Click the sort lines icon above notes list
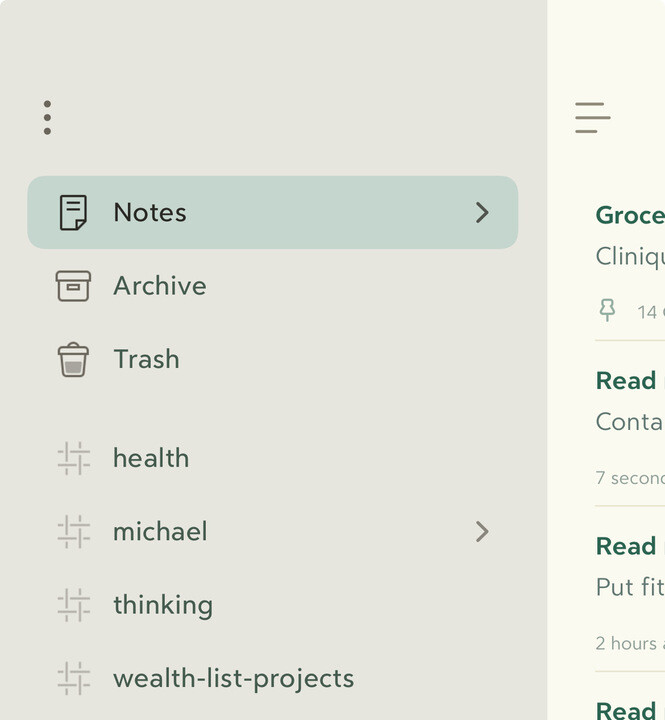 pos(592,118)
